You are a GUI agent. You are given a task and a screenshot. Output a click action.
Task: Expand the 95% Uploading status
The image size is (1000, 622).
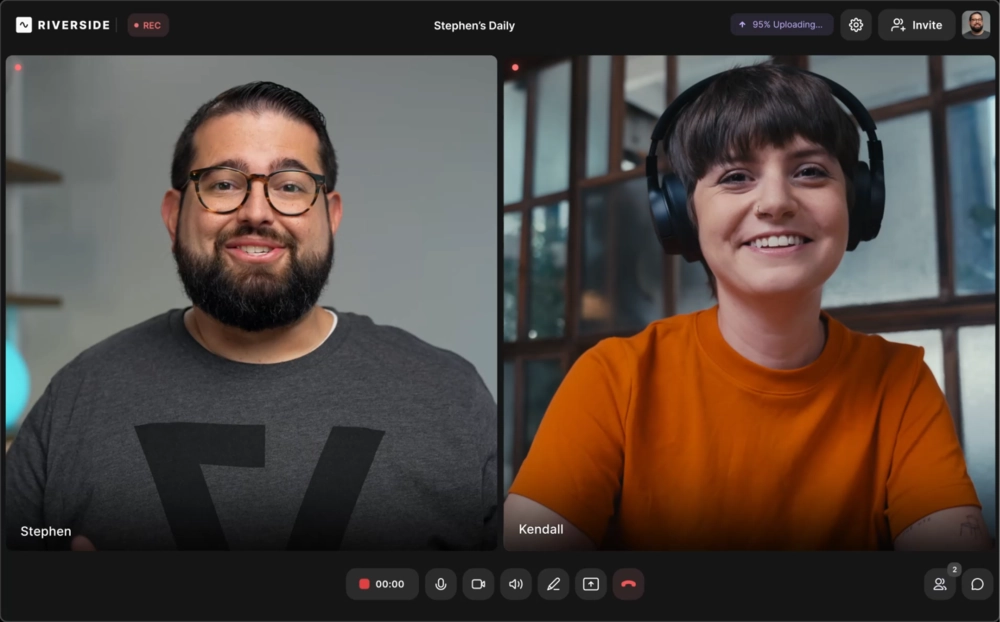tap(781, 24)
